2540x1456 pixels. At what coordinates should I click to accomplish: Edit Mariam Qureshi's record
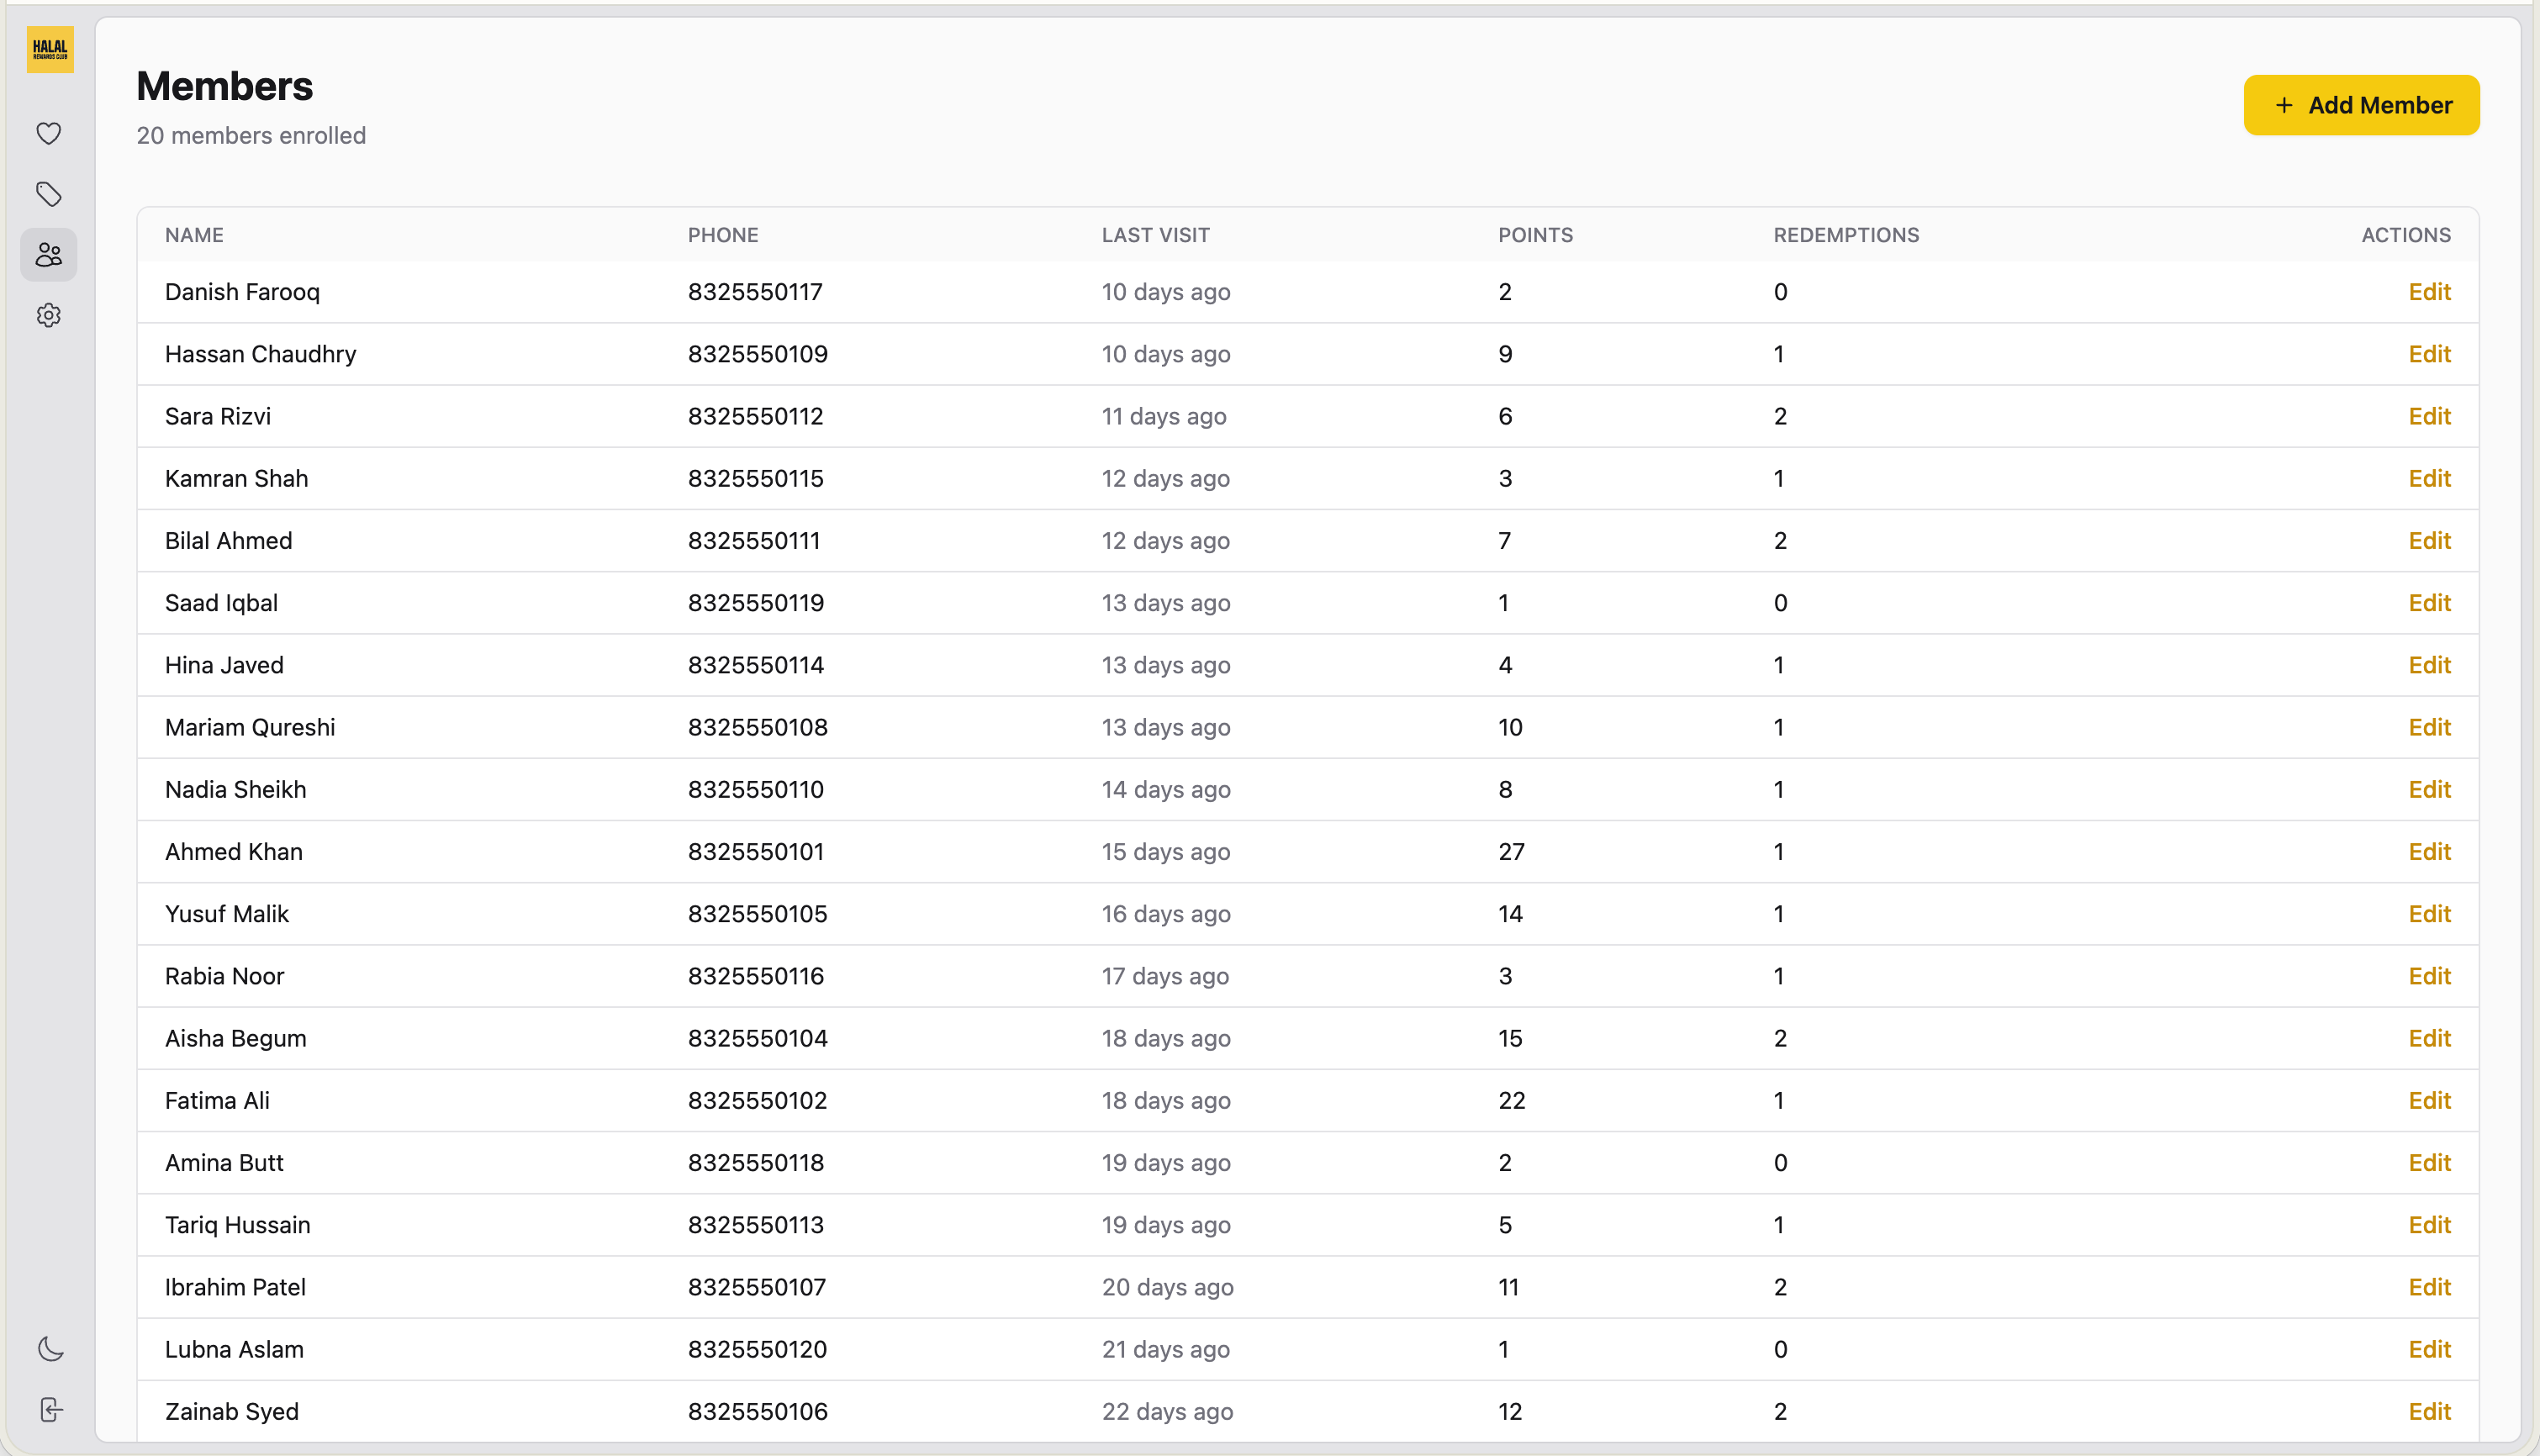pos(2430,727)
